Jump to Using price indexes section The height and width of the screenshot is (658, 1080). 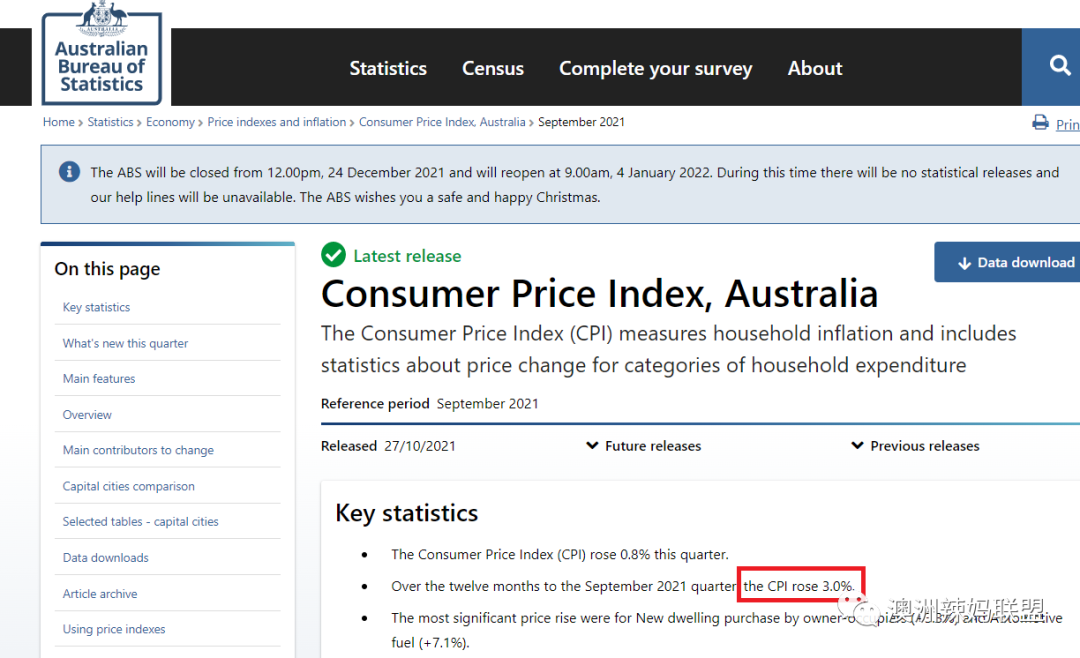(x=114, y=629)
